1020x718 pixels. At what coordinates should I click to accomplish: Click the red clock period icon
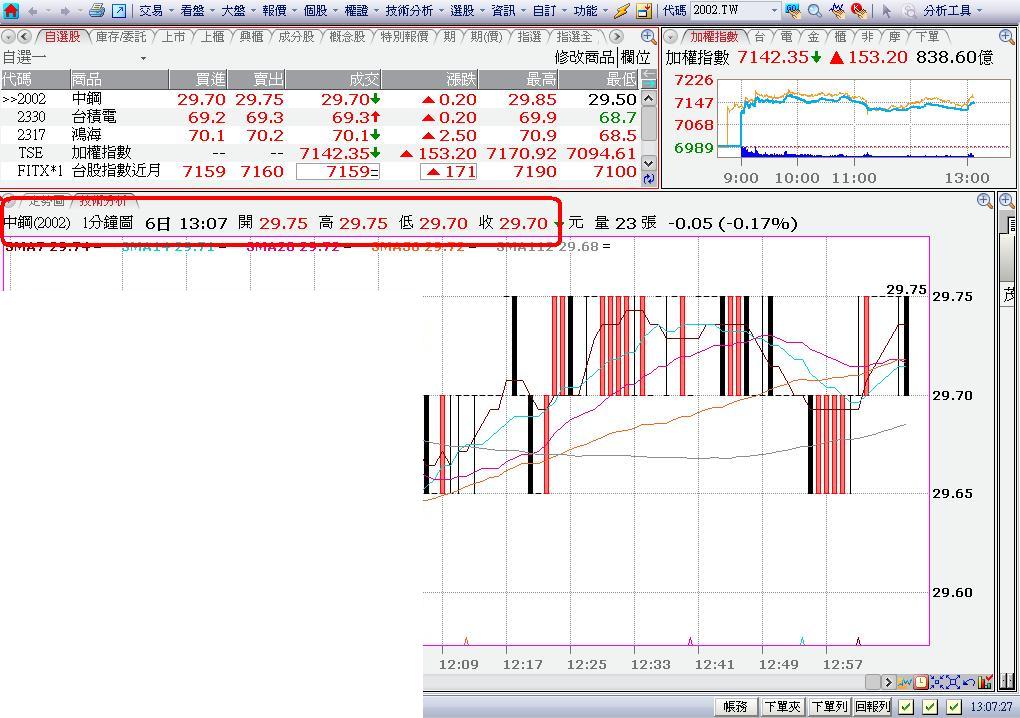(921, 682)
